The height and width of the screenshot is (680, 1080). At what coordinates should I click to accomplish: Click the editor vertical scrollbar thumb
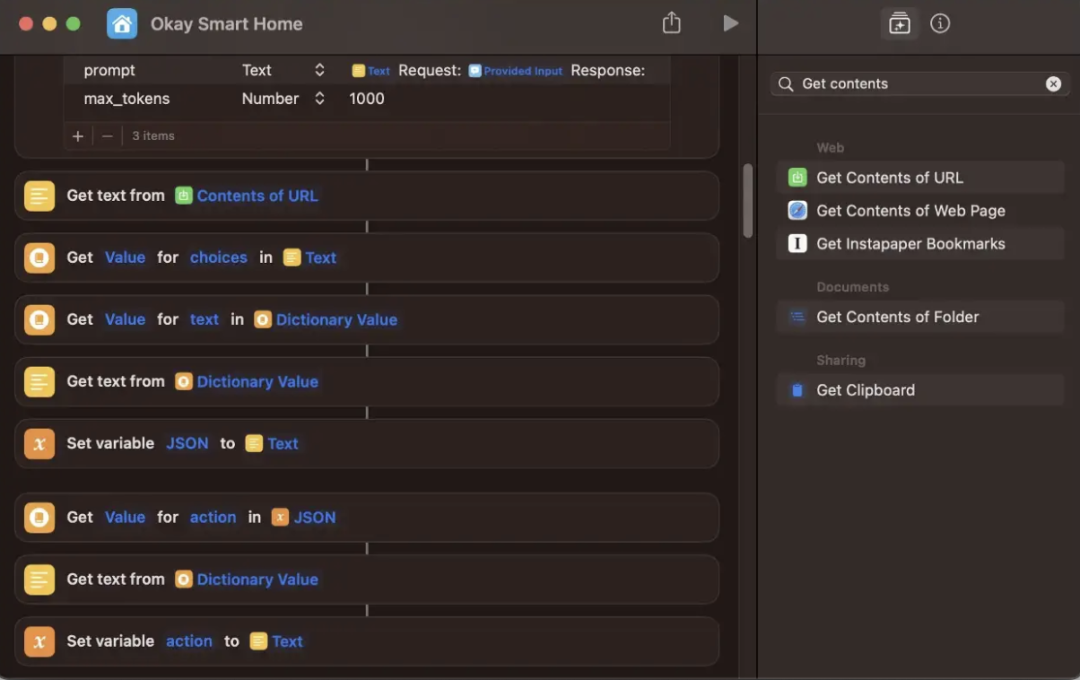tap(748, 200)
